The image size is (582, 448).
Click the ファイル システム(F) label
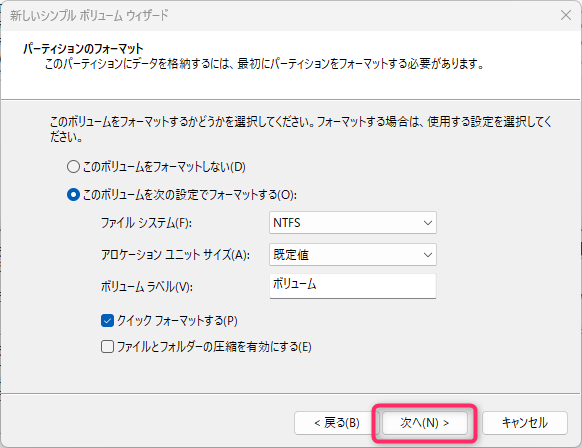[146, 223]
